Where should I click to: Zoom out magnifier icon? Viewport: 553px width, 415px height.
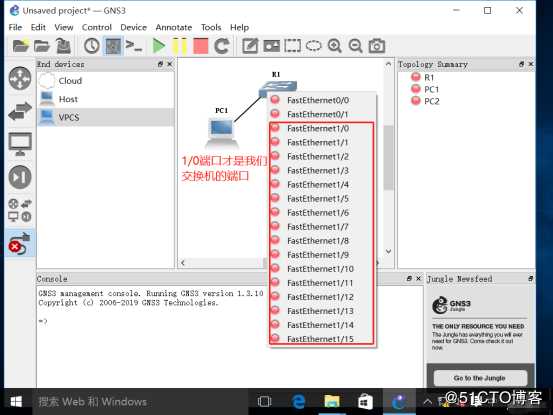point(356,46)
